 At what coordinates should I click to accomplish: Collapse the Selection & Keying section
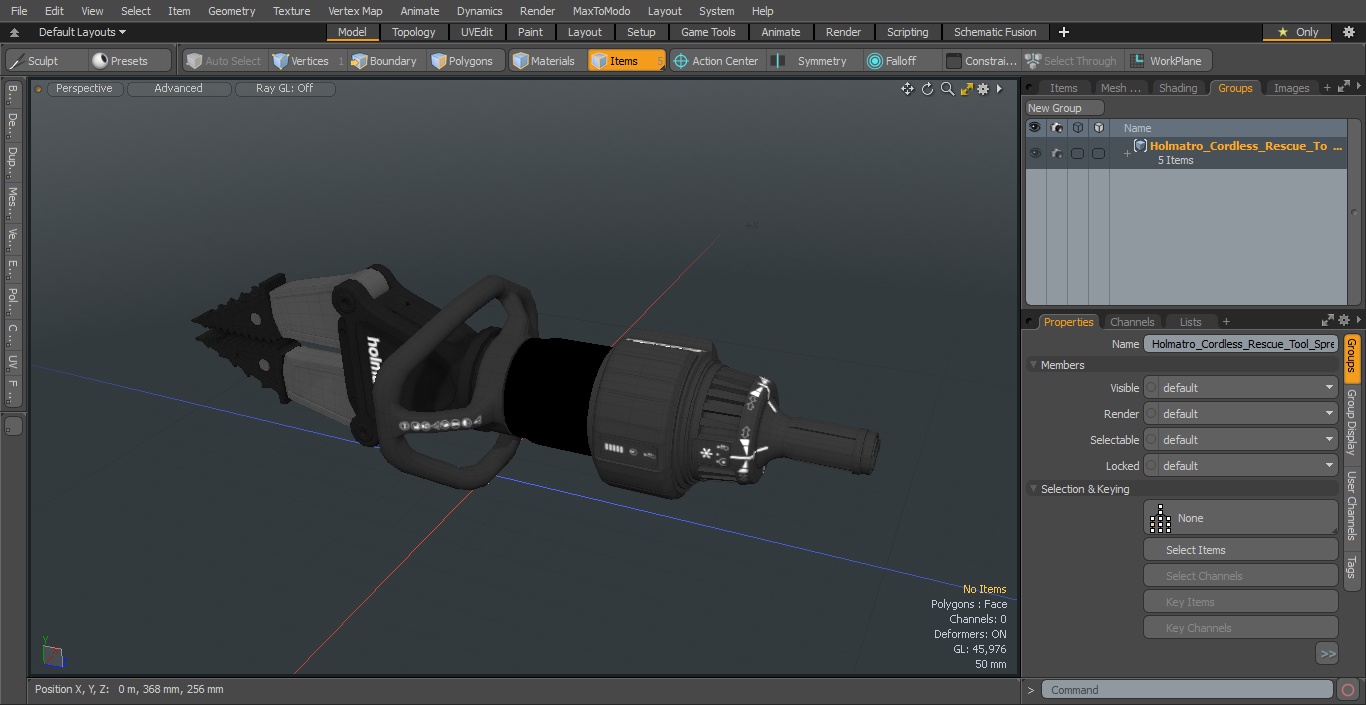(1033, 489)
